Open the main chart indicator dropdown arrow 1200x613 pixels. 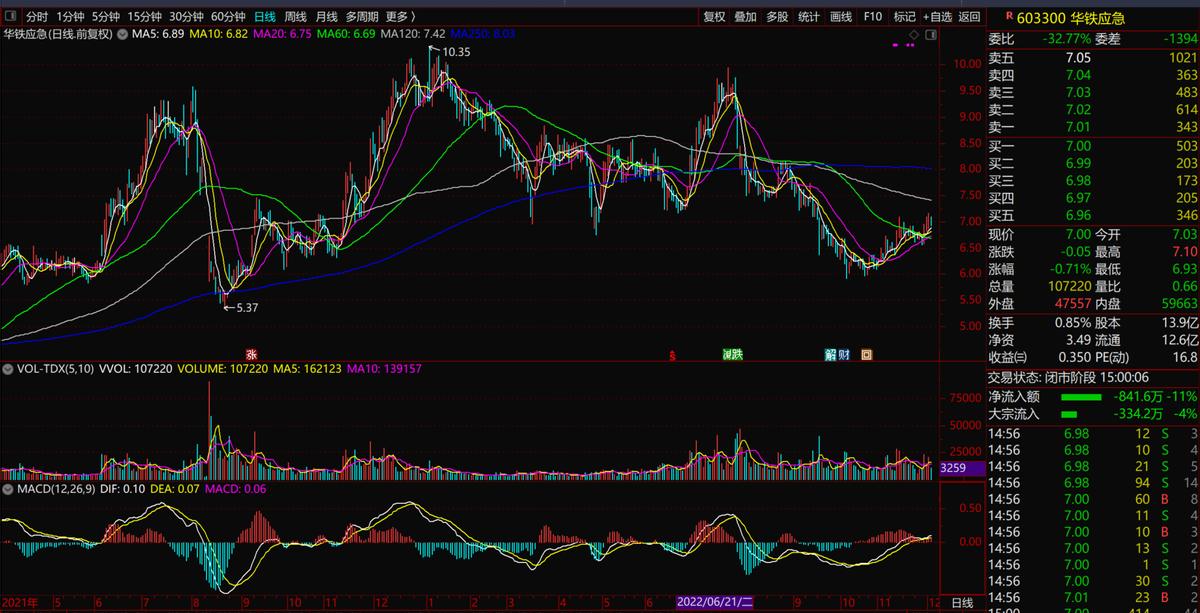pos(122,34)
